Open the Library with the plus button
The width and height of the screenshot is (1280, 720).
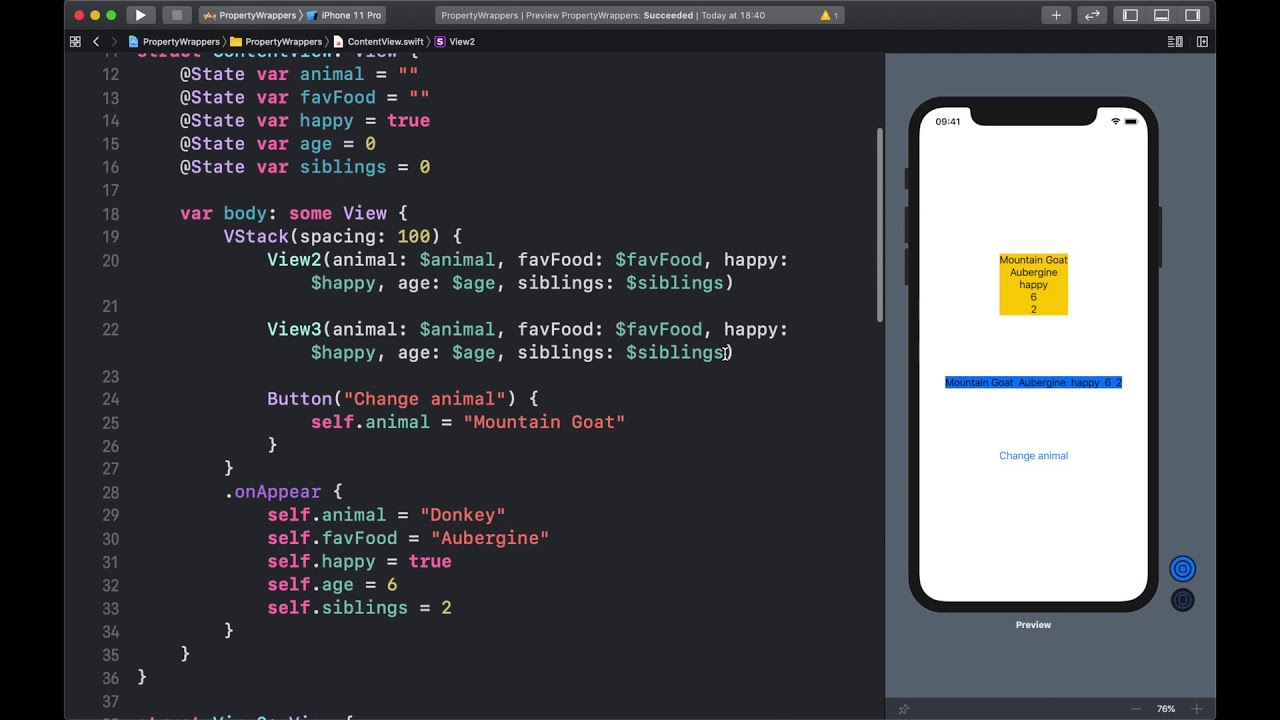1056,15
